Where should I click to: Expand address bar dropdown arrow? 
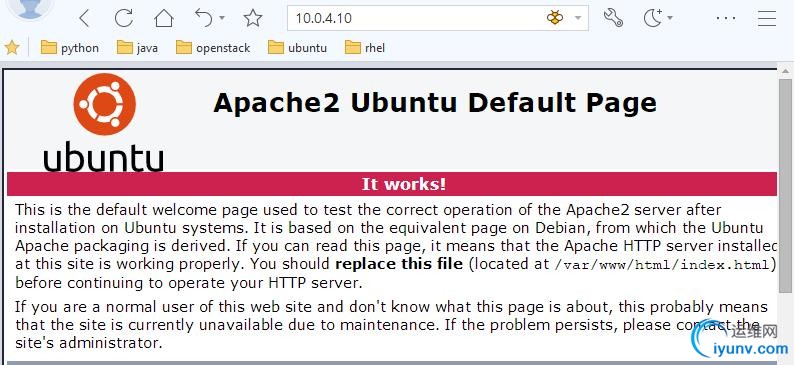(x=578, y=18)
